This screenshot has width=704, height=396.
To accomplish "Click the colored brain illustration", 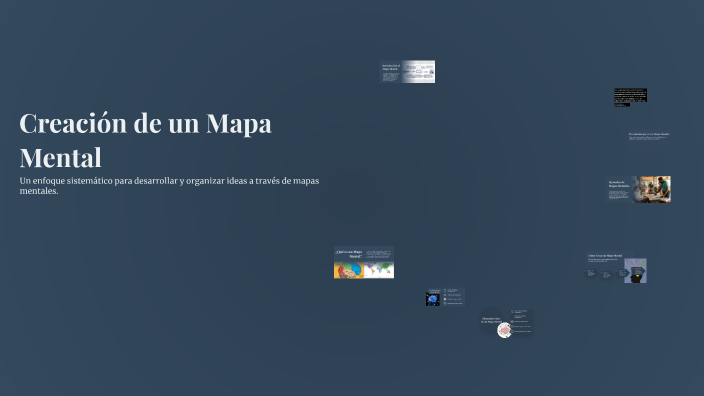I will point(349,270).
